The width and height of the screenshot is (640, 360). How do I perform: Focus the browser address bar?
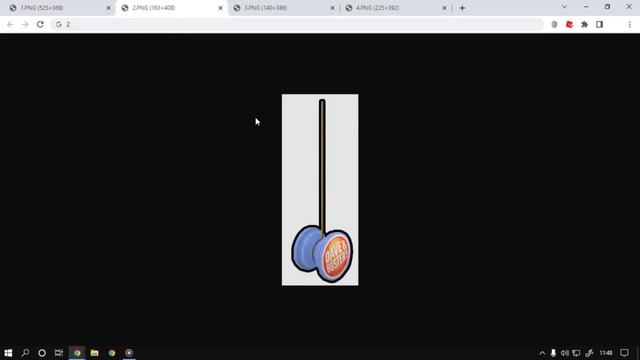point(298,24)
